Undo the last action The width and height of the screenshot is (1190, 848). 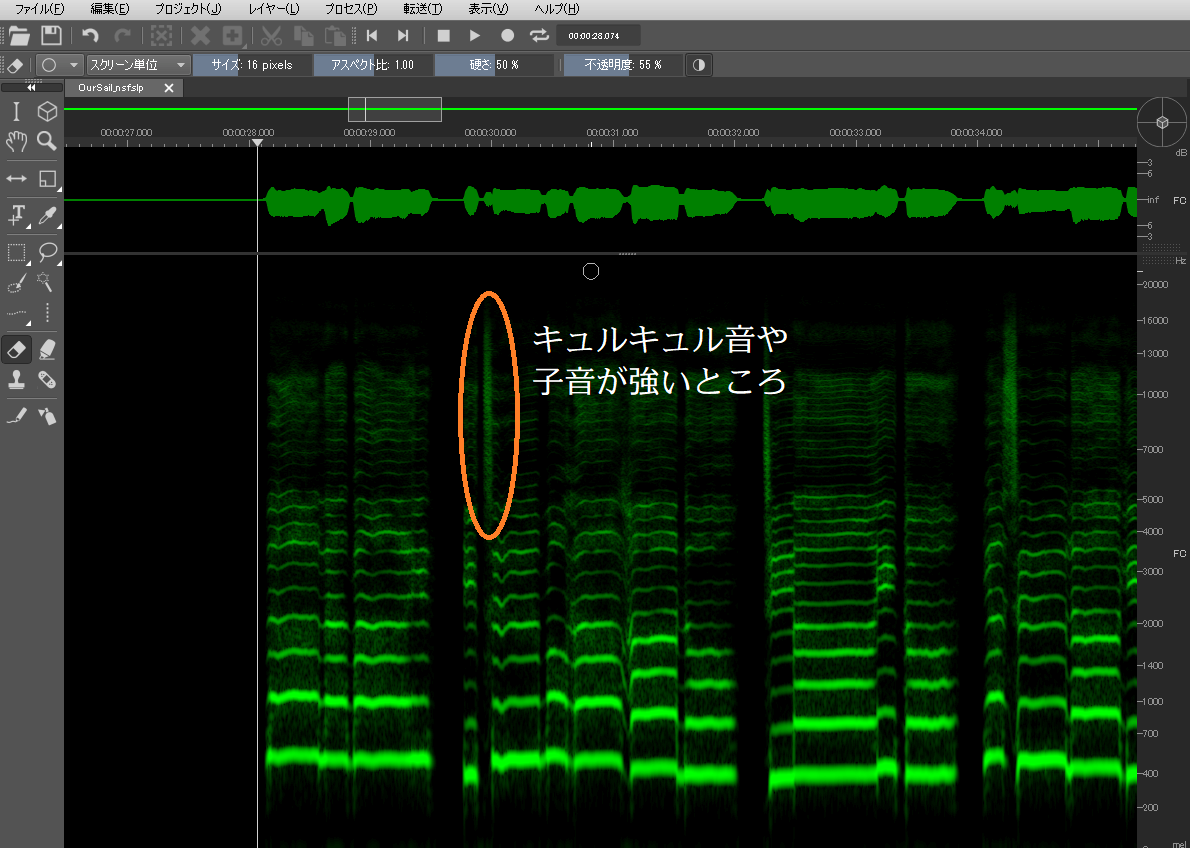pyautogui.click(x=90, y=36)
